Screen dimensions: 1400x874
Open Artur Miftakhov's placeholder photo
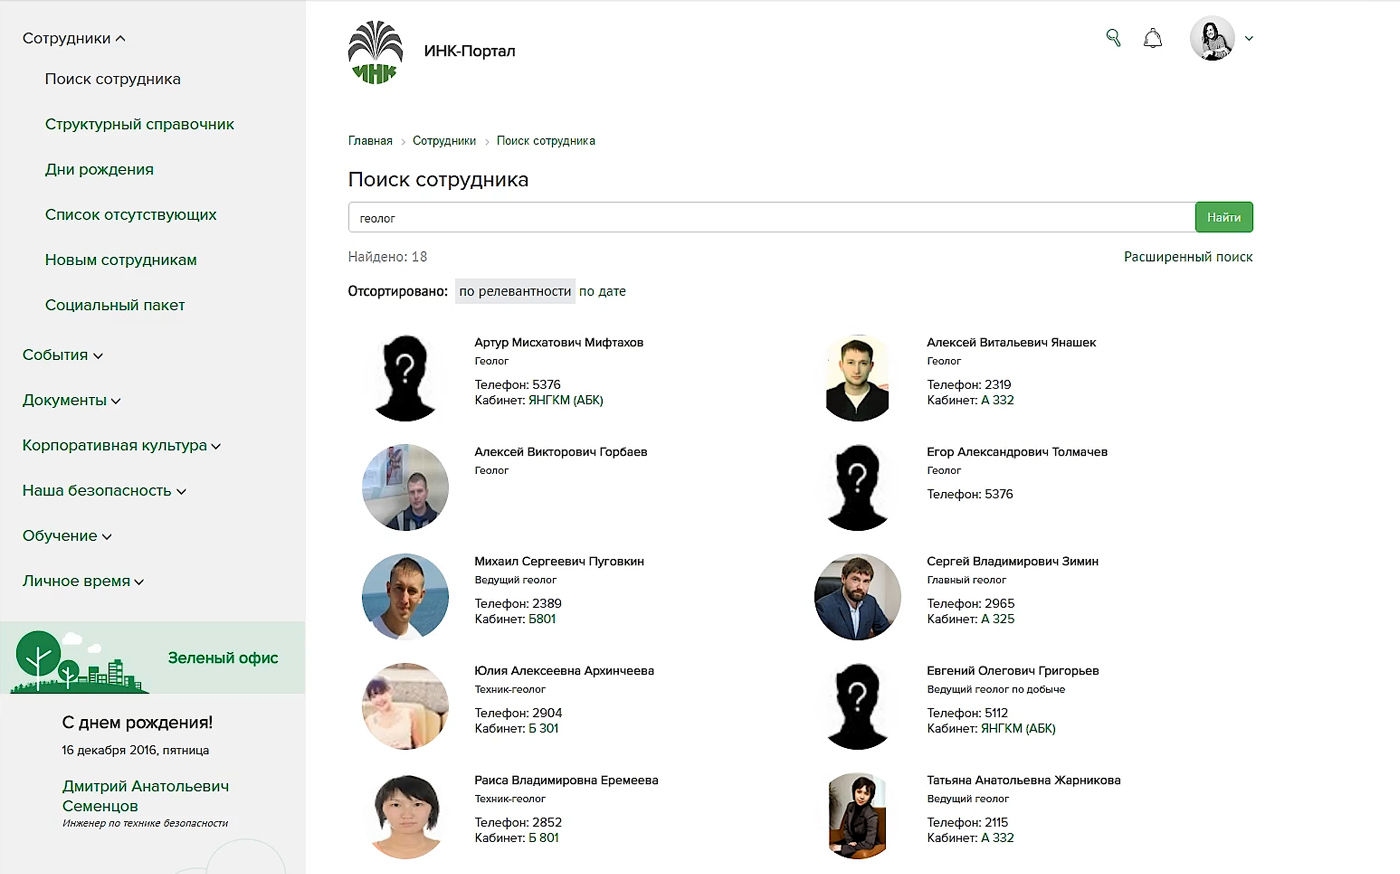pyautogui.click(x=405, y=378)
